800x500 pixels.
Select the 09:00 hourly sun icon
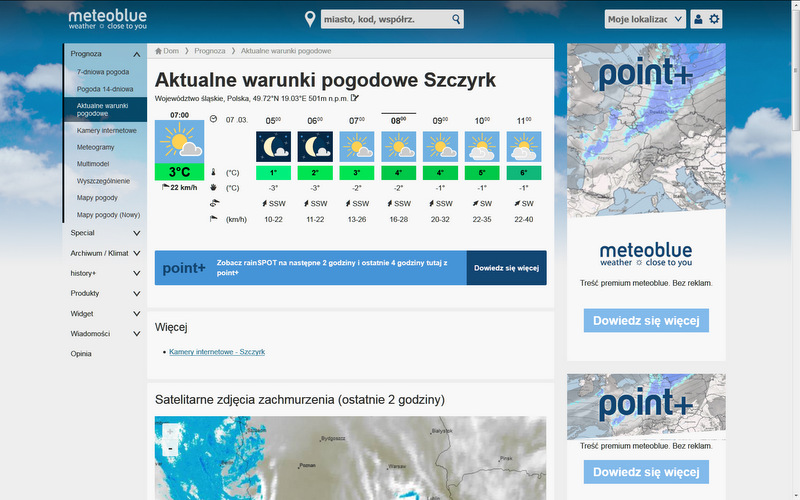(440, 146)
